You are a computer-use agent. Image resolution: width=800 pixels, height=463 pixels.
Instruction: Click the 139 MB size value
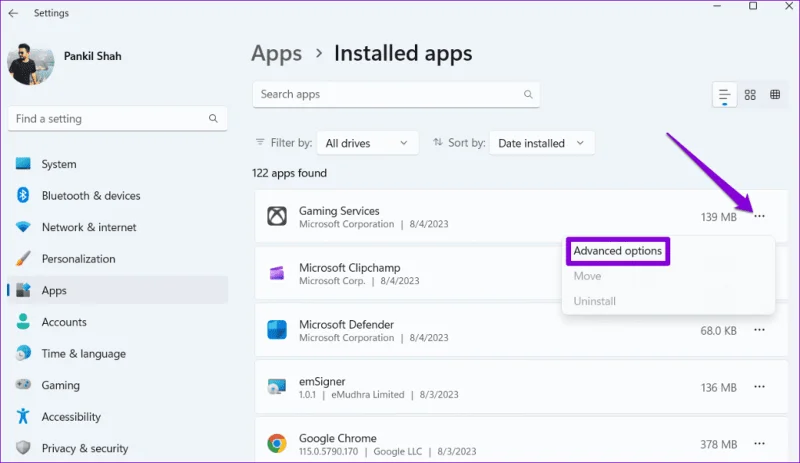point(718,217)
